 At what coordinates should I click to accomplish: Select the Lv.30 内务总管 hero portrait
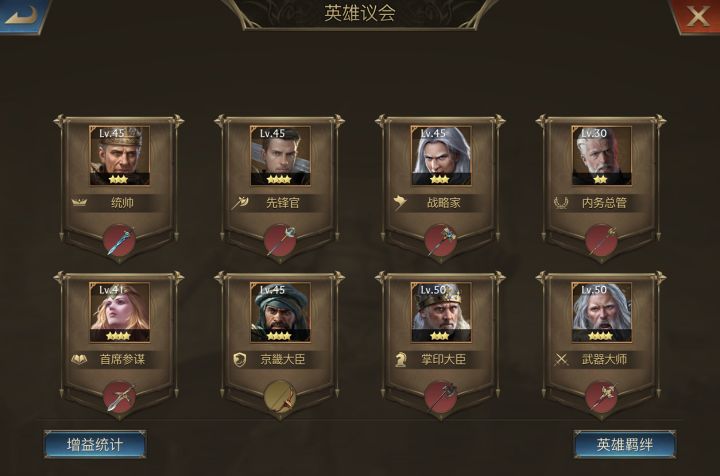(602, 156)
